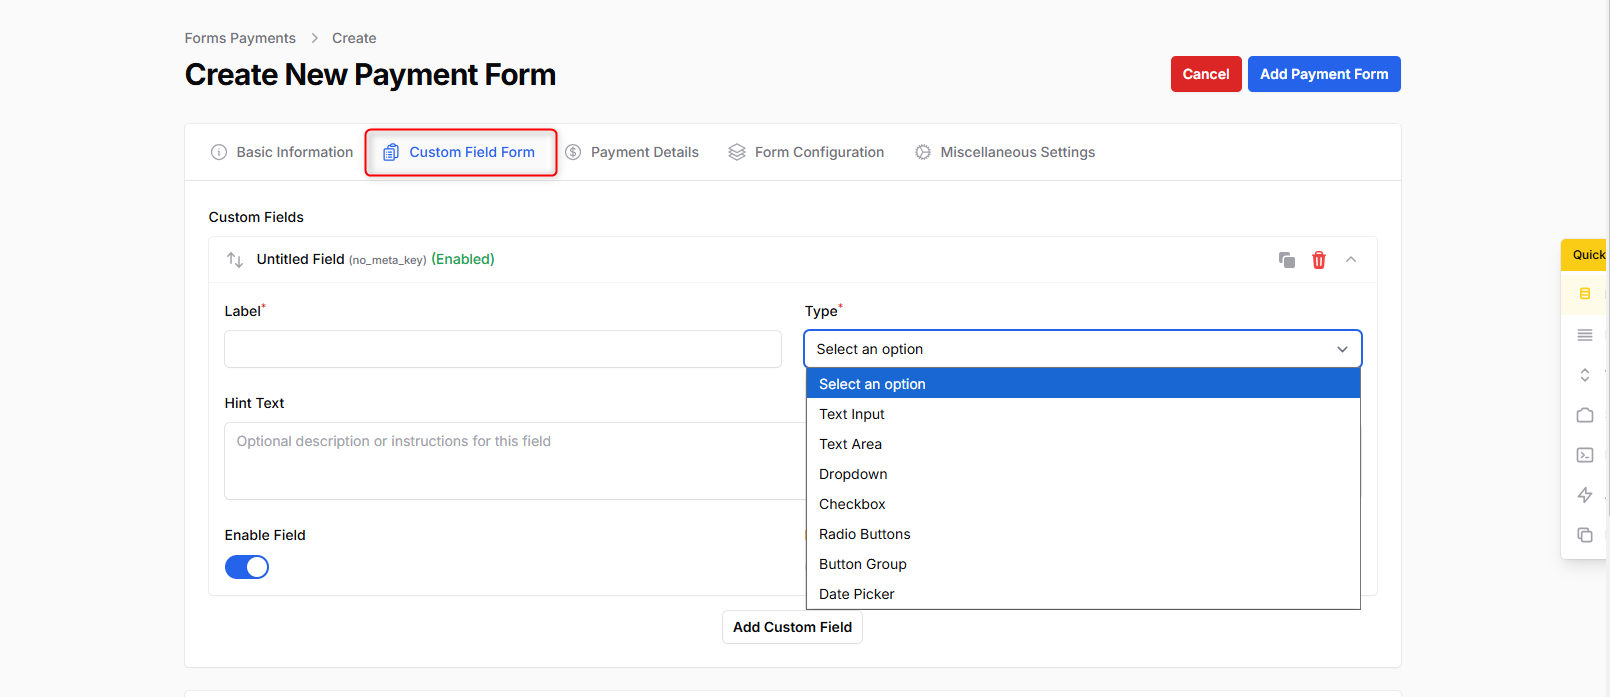This screenshot has height=697, width=1610.
Task: Collapse the Untitled Field panel with chevron
Action: (x=1351, y=259)
